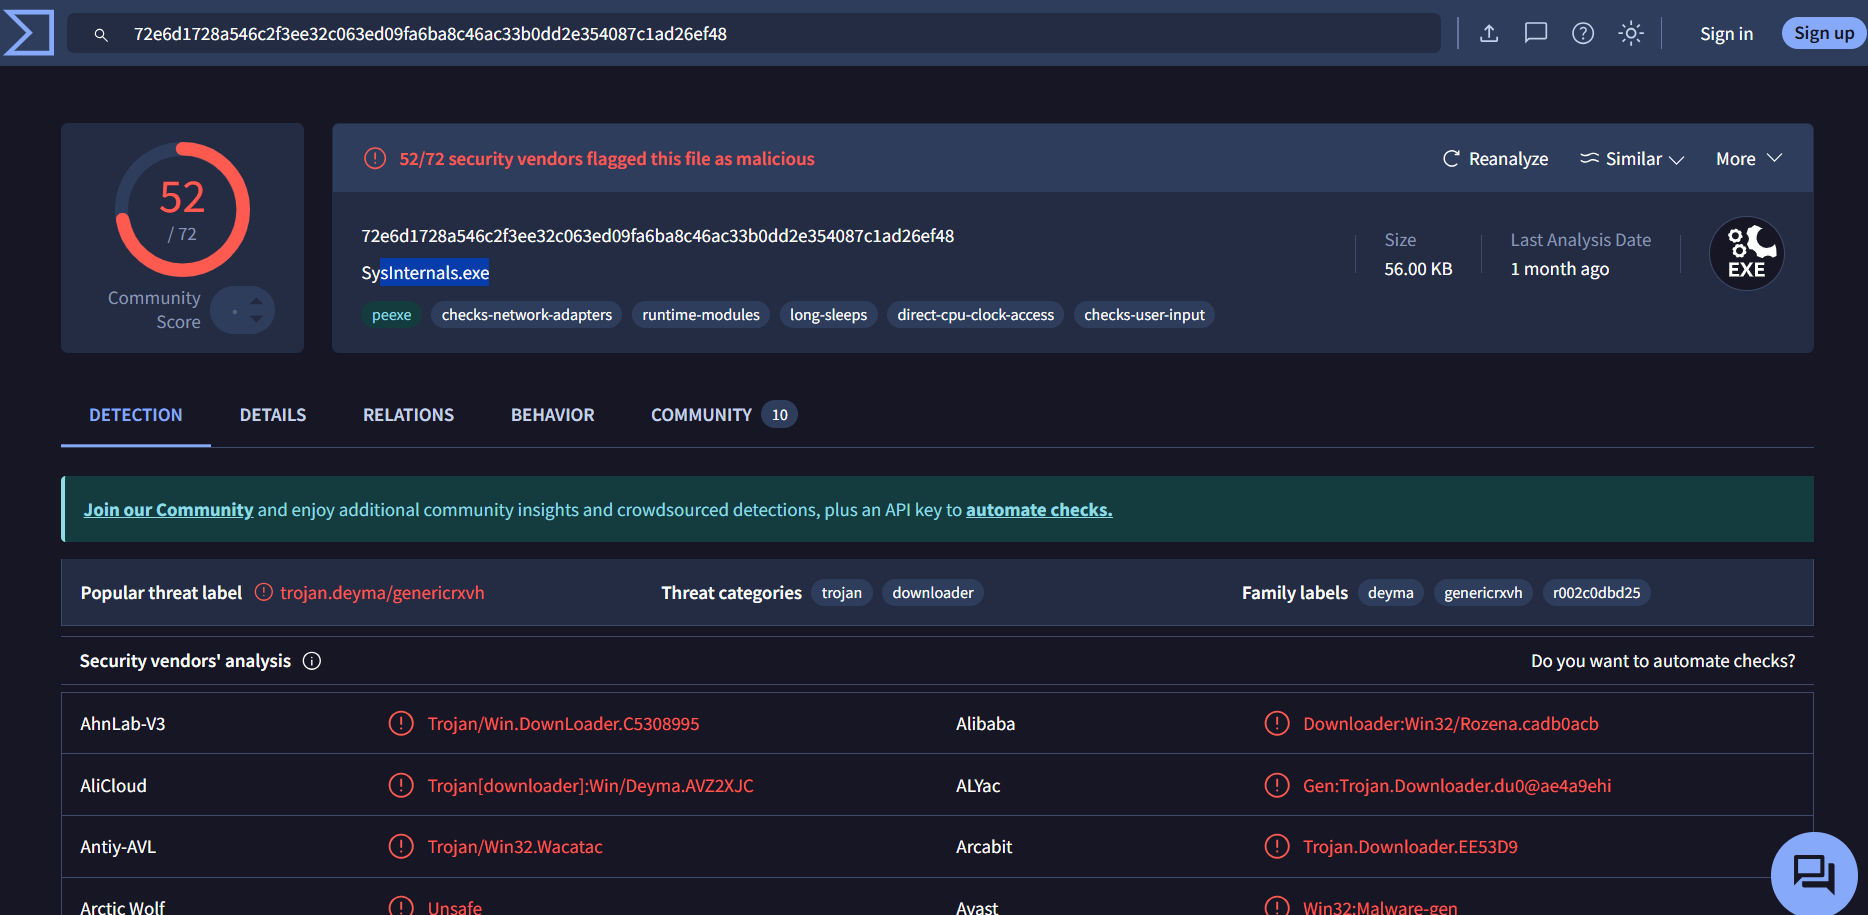Screen dimensions: 1868x915
Task: Click the EXE file type icon
Action: [x=1747, y=254]
